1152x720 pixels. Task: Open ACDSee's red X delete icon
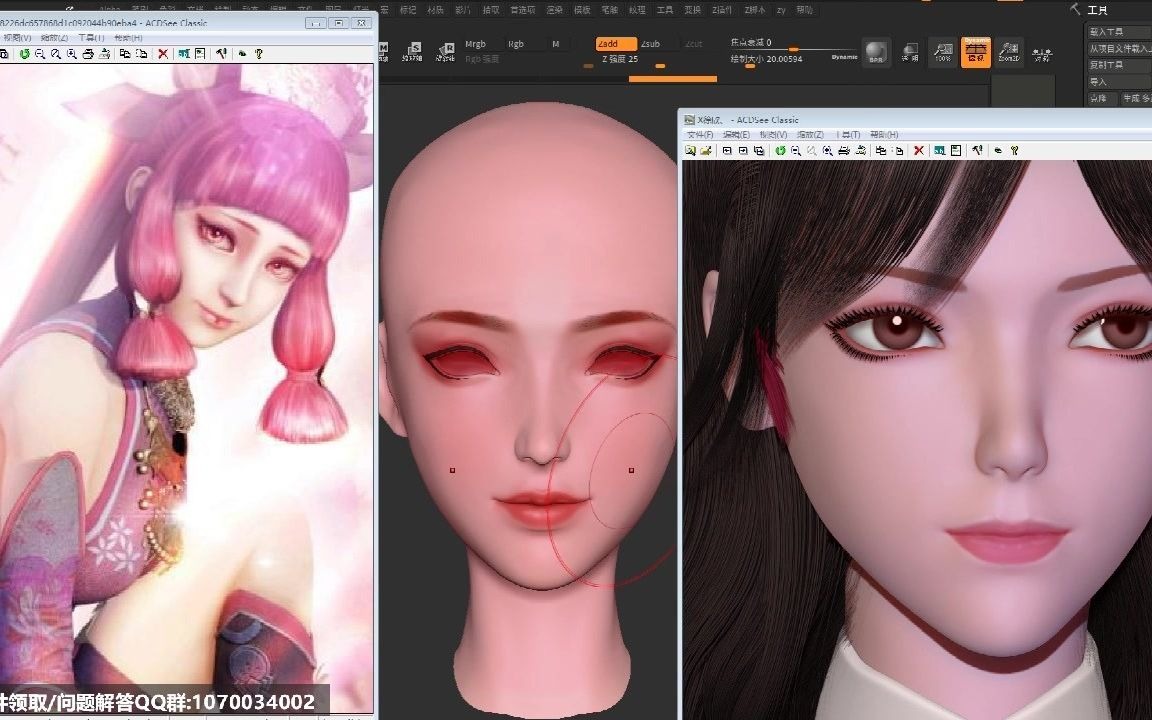coord(918,150)
